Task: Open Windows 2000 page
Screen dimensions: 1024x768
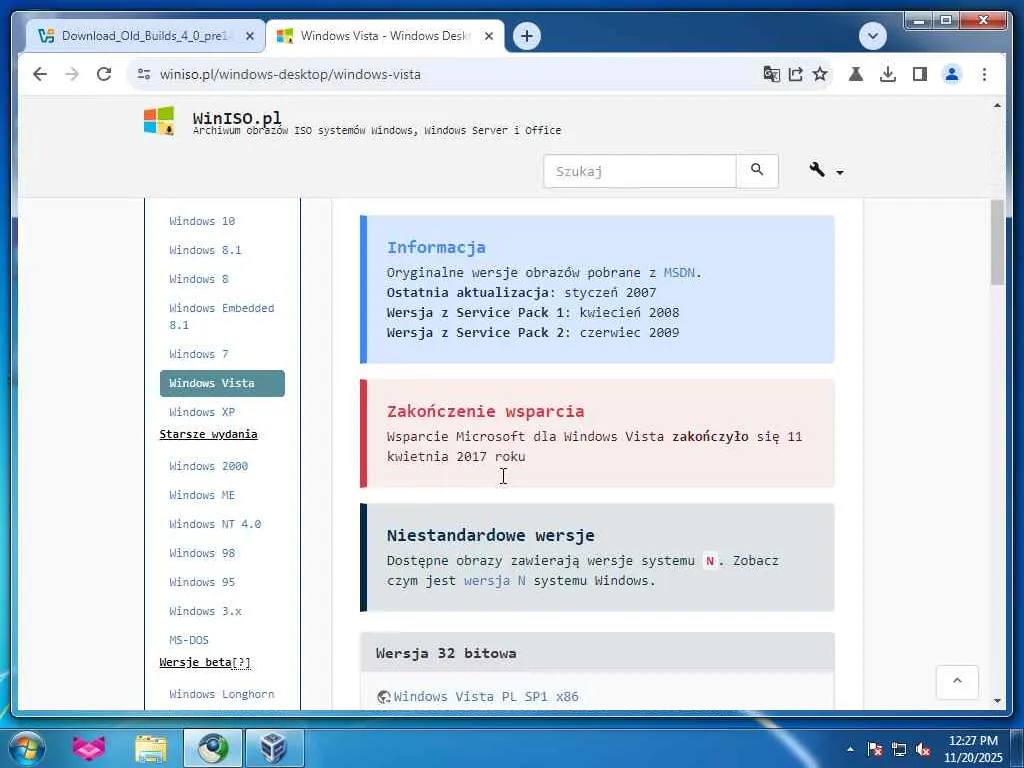Action: tap(208, 466)
